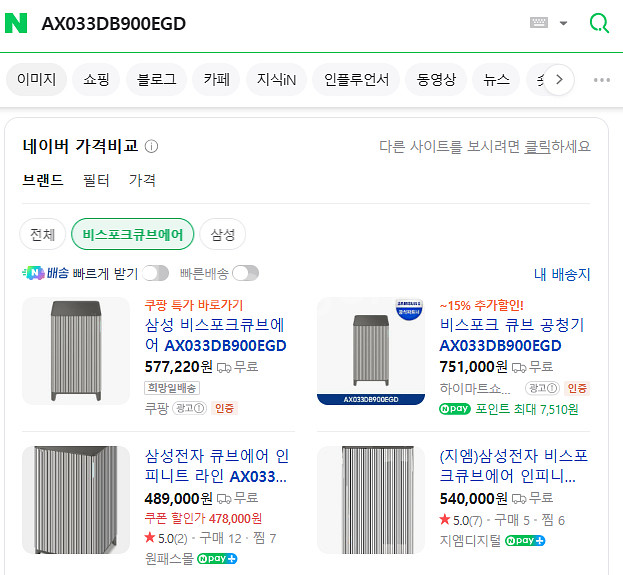
Task: Click the 희망일배송 badge
Action: pos(172,388)
